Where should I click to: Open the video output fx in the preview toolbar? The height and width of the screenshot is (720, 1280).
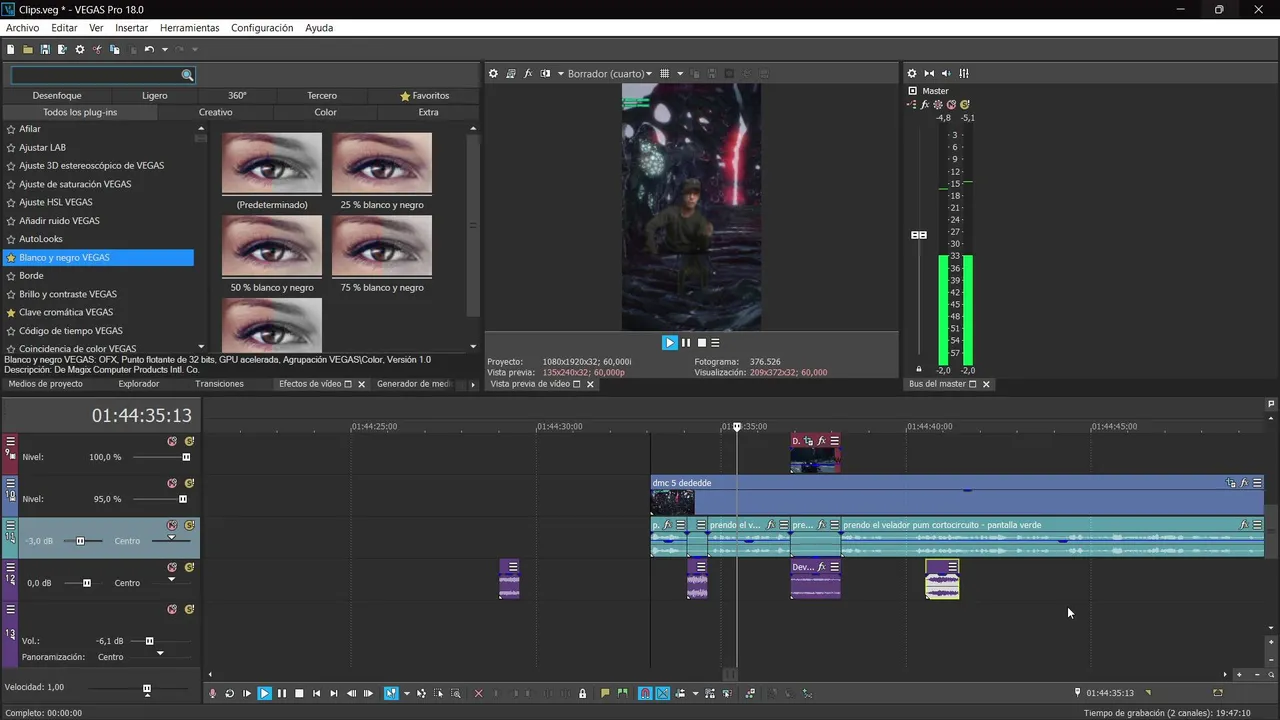click(528, 74)
